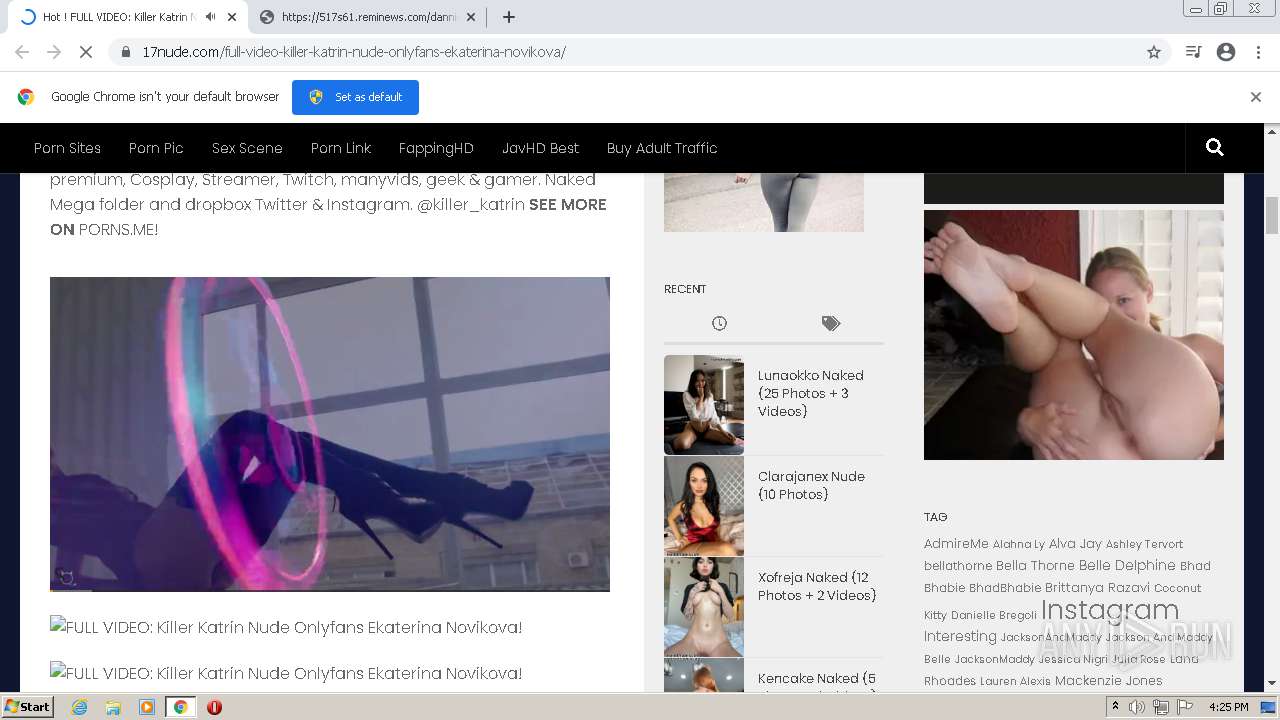Click the page scrollbar down arrow
Image resolution: width=1280 pixels, height=720 pixels.
[x=1272, y=684]
